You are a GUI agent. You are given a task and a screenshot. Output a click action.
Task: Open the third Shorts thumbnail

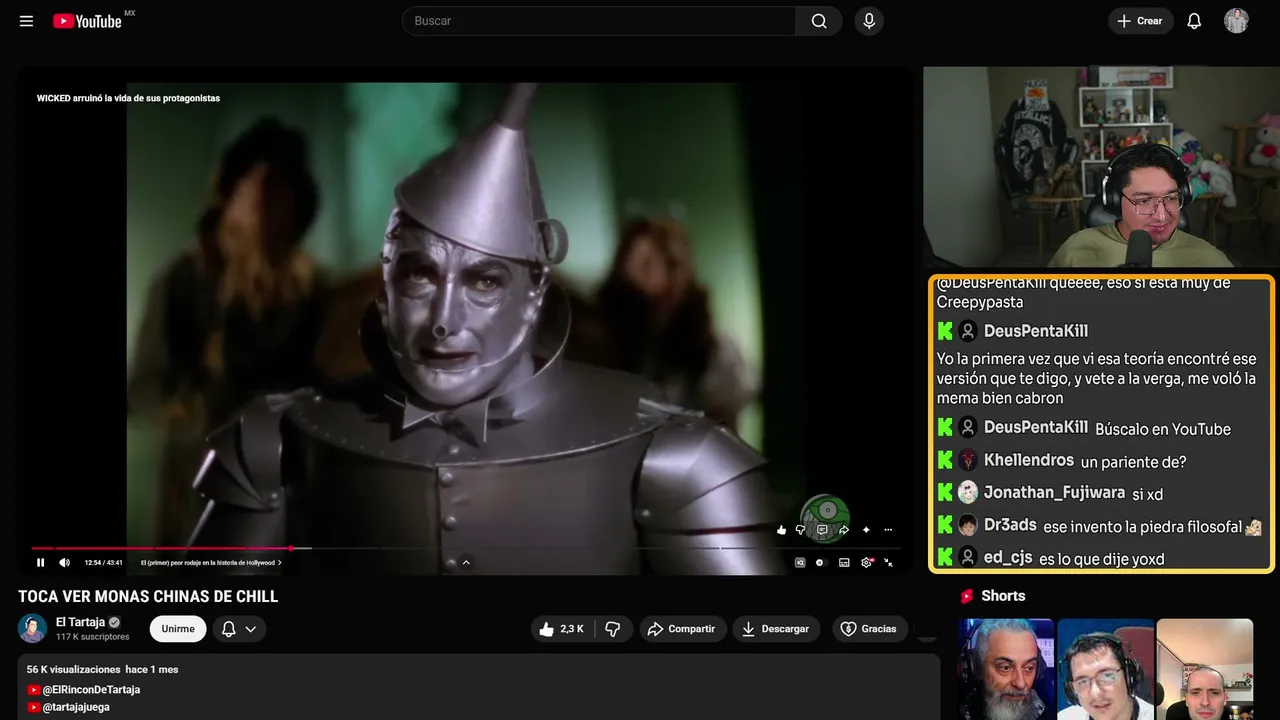click(x=1204, y=669)
